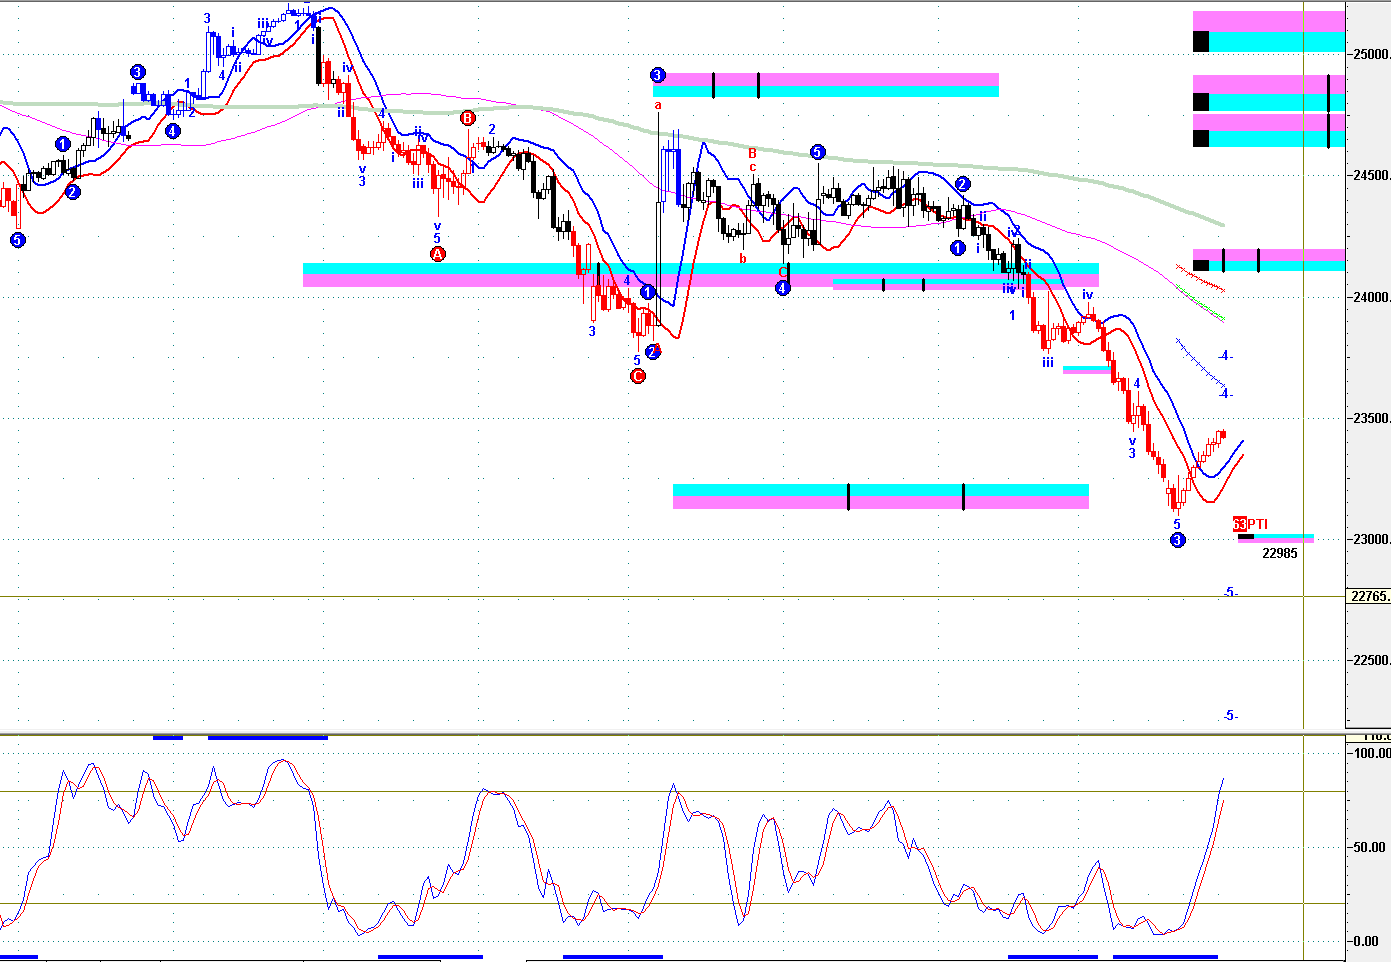Select the red PTI 63 indicator label
The height and width of the screenshot is (962, 1391).
(x=1250, y=524)
